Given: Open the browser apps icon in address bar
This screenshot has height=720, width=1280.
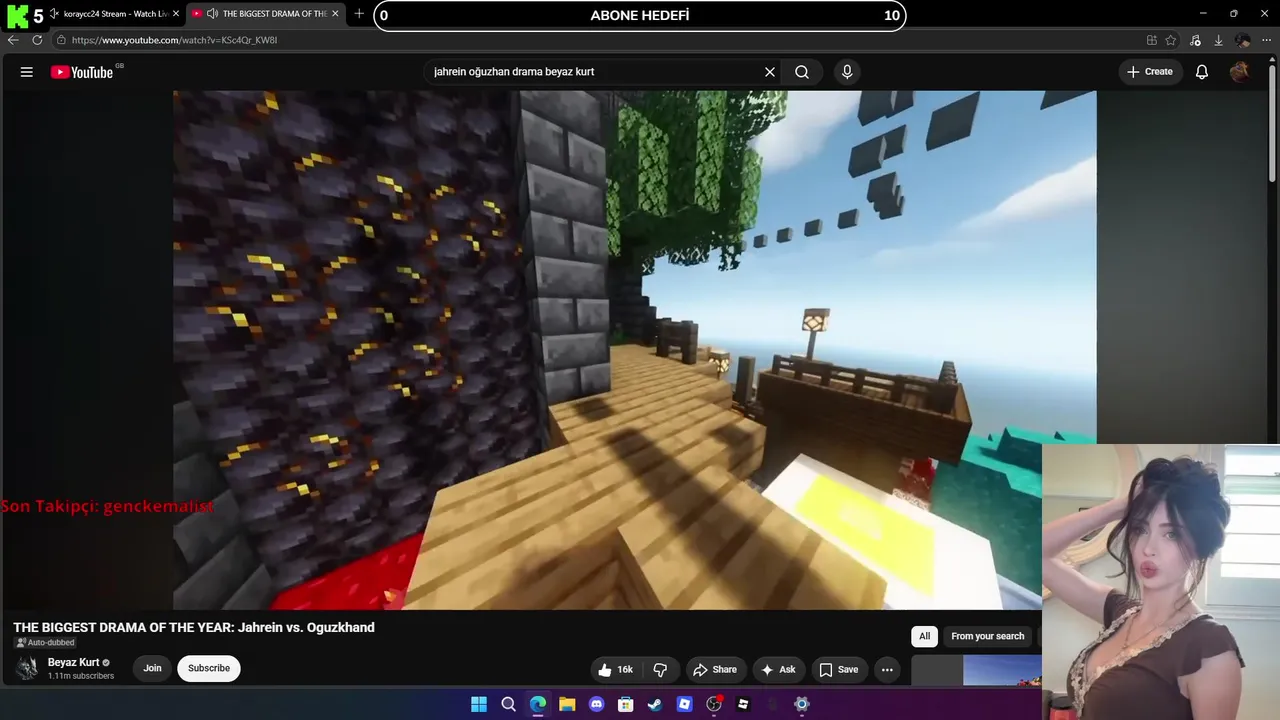Looking at the screenshot, I should click(x=1152, y=40).
